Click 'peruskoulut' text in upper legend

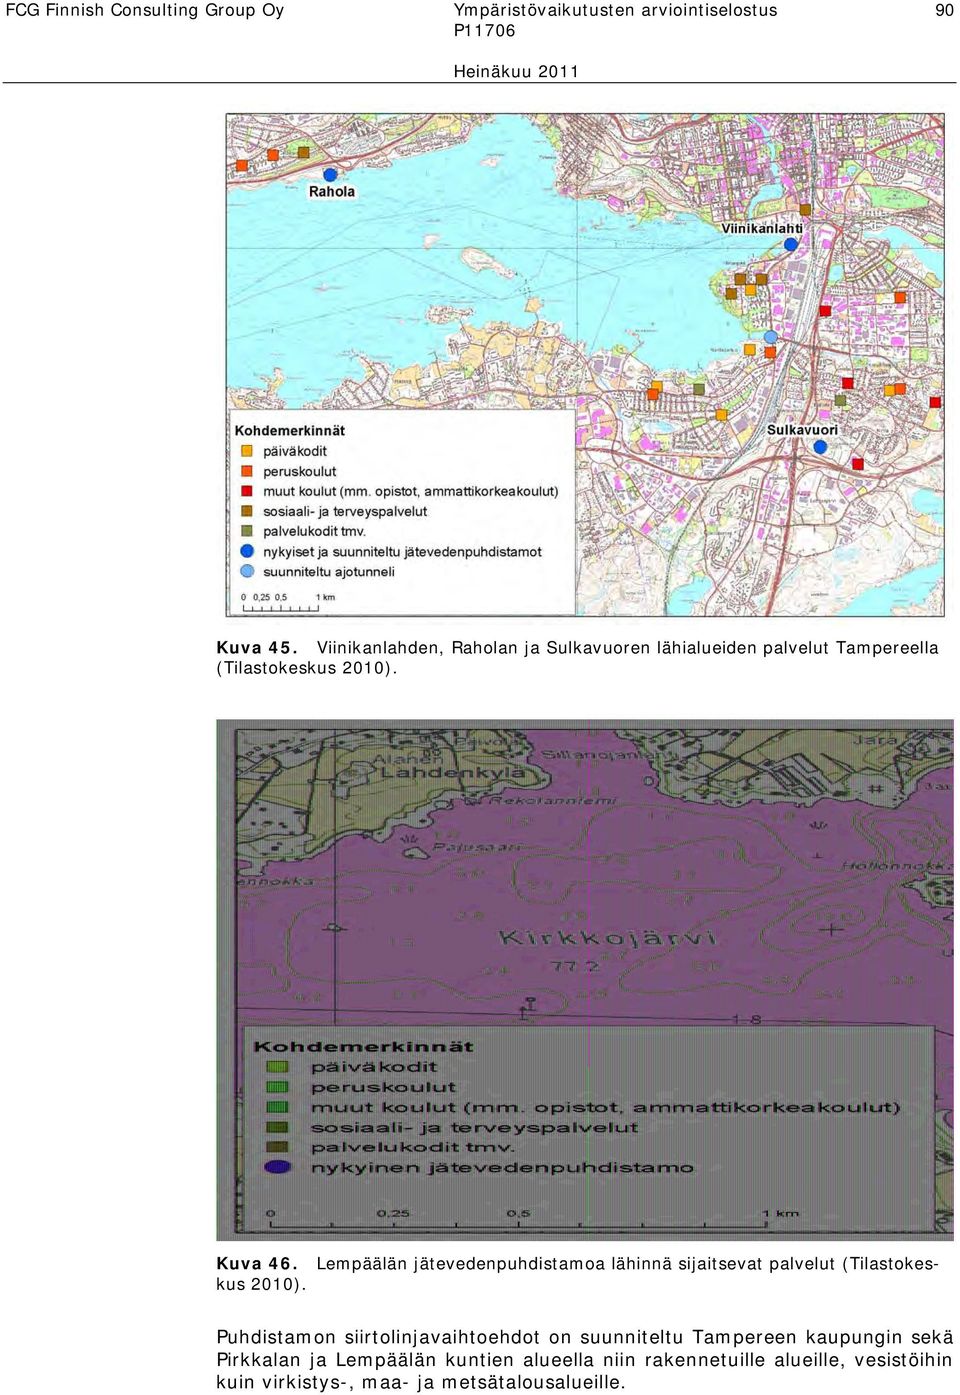[x=300, y=471]
